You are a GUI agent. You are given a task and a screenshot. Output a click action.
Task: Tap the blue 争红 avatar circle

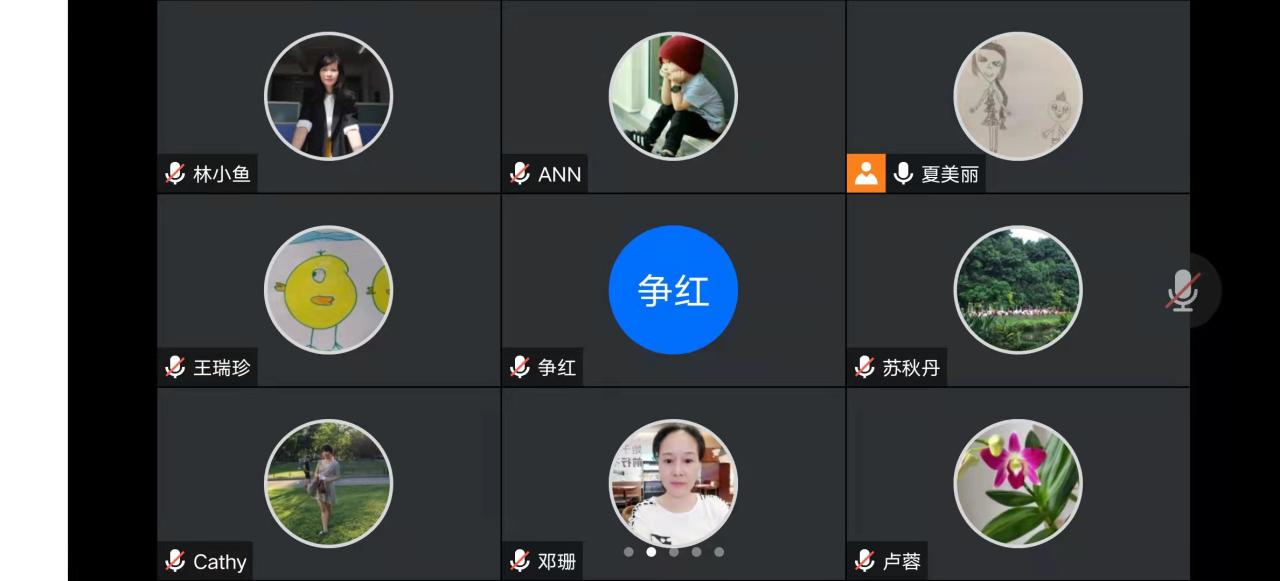click(673, 290)
